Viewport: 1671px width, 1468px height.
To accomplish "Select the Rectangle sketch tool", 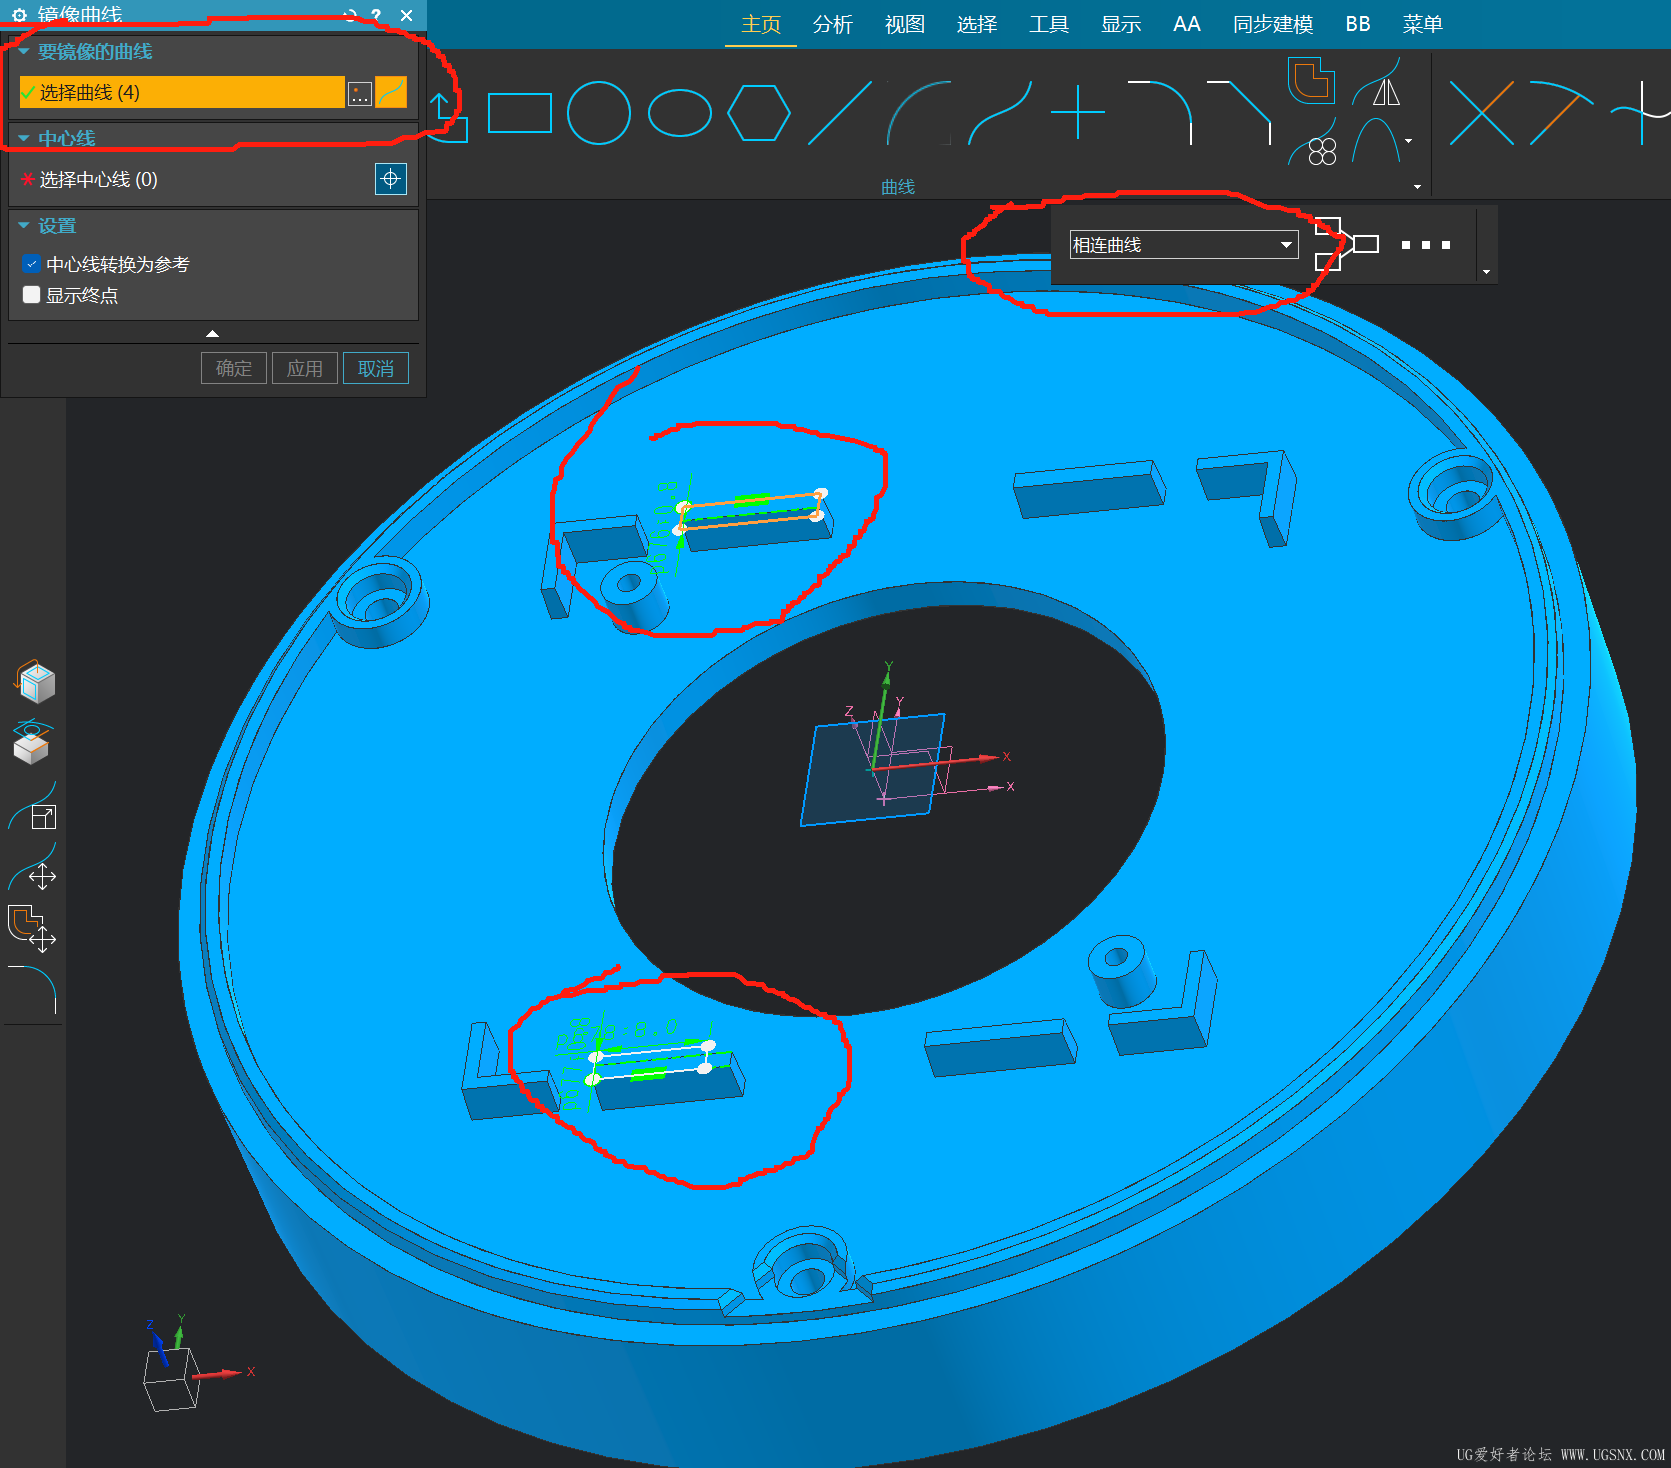I will tap(520, 113).
